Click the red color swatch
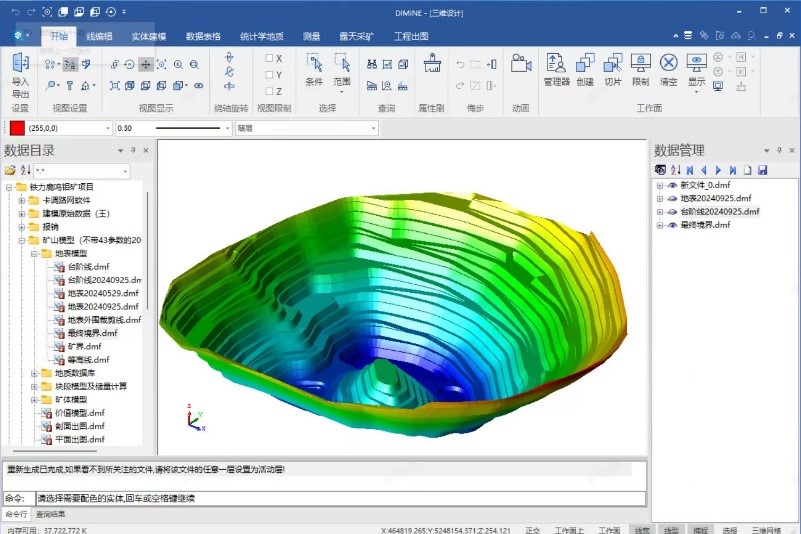 [x=16, y=128]
